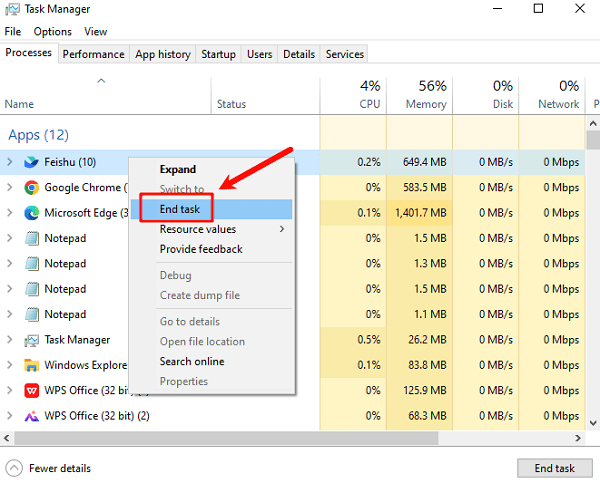Open the Options menu
600x483 pixels.
pos(52,32)
